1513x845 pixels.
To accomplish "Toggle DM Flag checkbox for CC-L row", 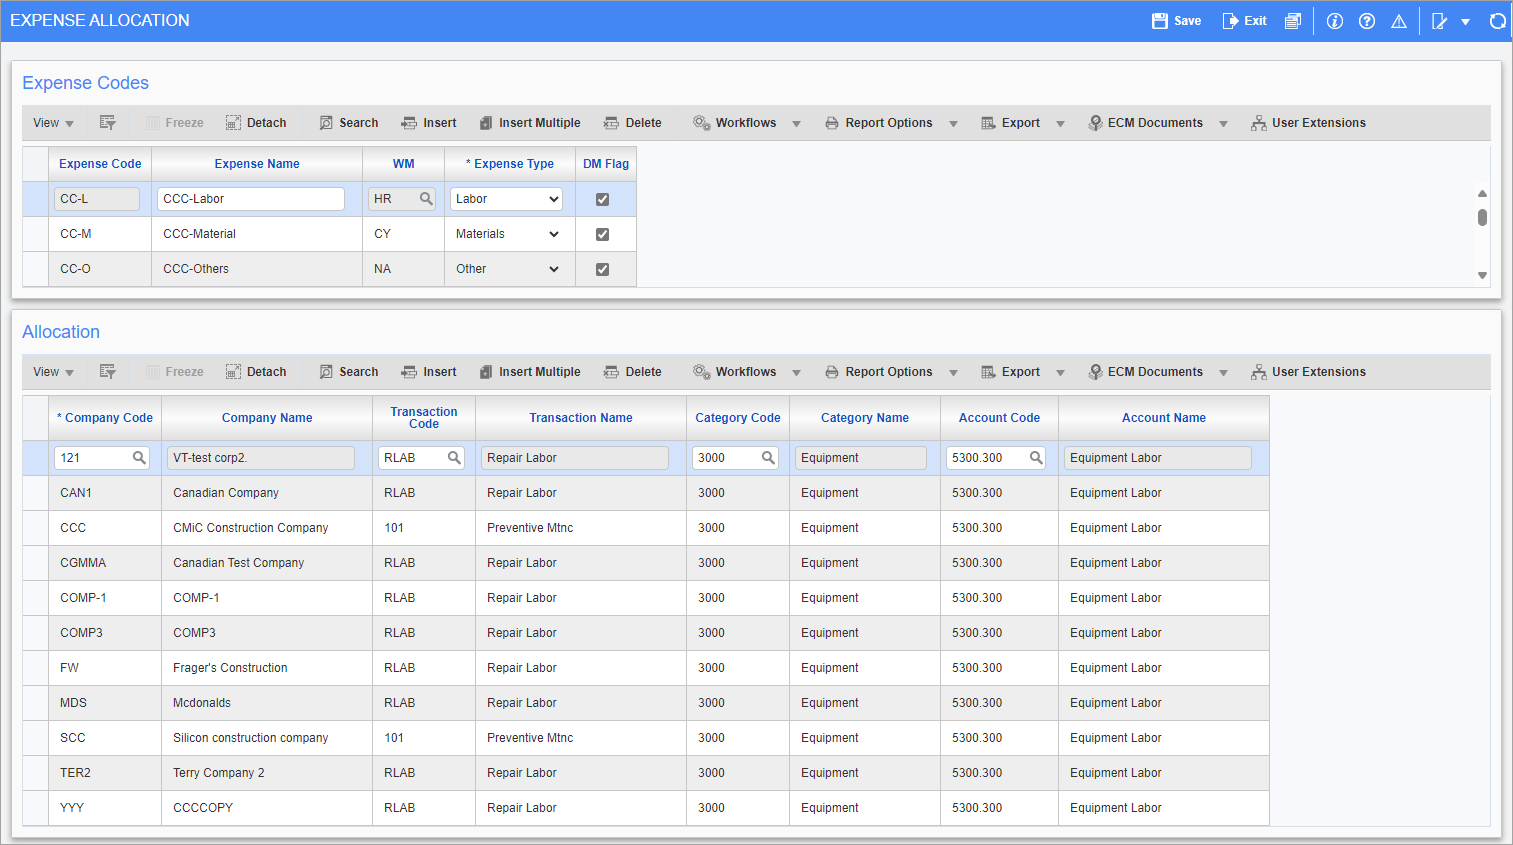I will [x=602, y=199].
